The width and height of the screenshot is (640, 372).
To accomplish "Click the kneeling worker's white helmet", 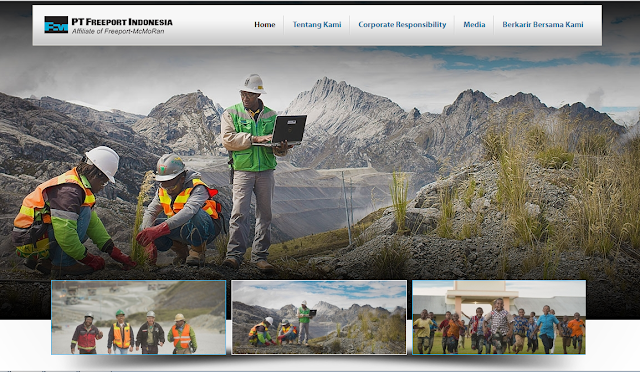I will [103, 162].
